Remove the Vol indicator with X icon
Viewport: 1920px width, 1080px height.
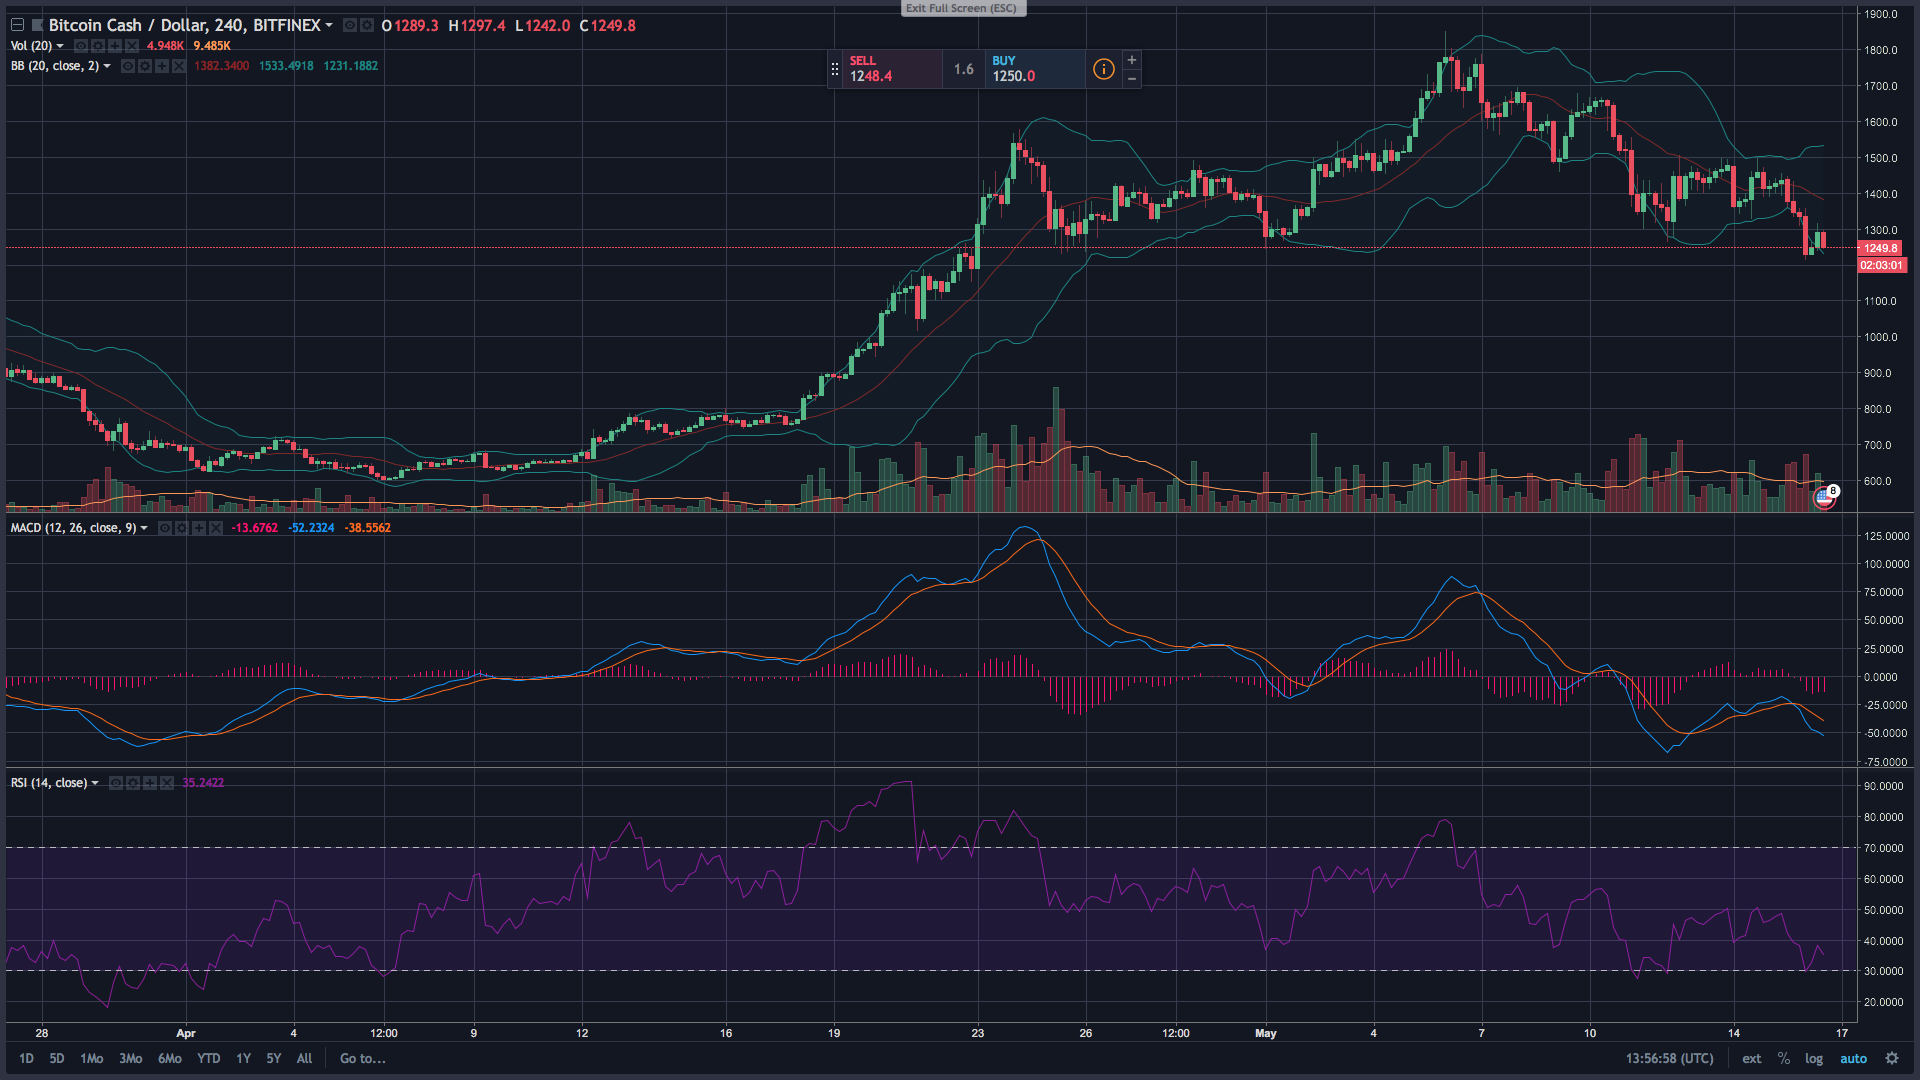(132, 46)
